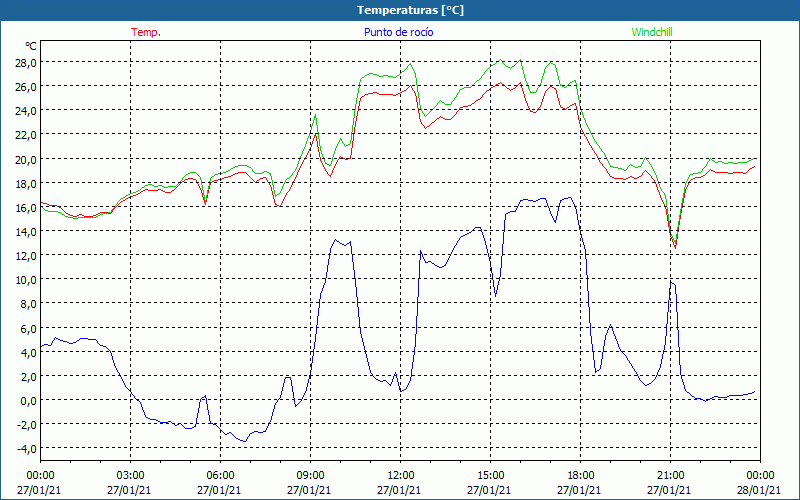Click the '18:00' time axis label
This screenshot has height=500, width=800.
point(581,476)
